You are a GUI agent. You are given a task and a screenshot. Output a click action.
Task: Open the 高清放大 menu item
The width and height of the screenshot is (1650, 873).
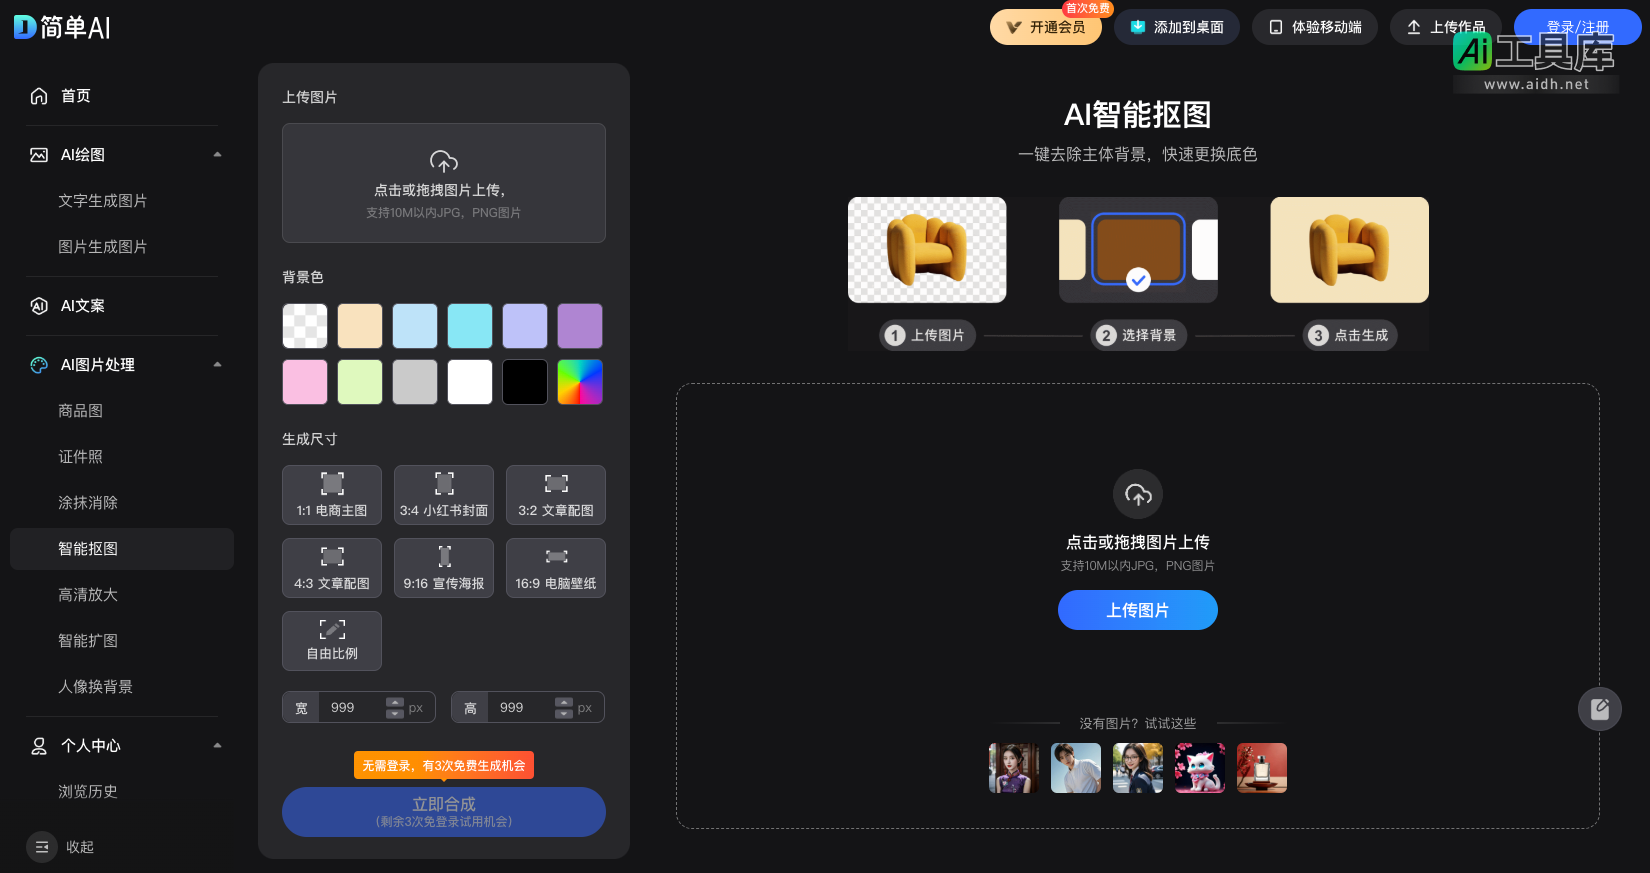[88, 595]
